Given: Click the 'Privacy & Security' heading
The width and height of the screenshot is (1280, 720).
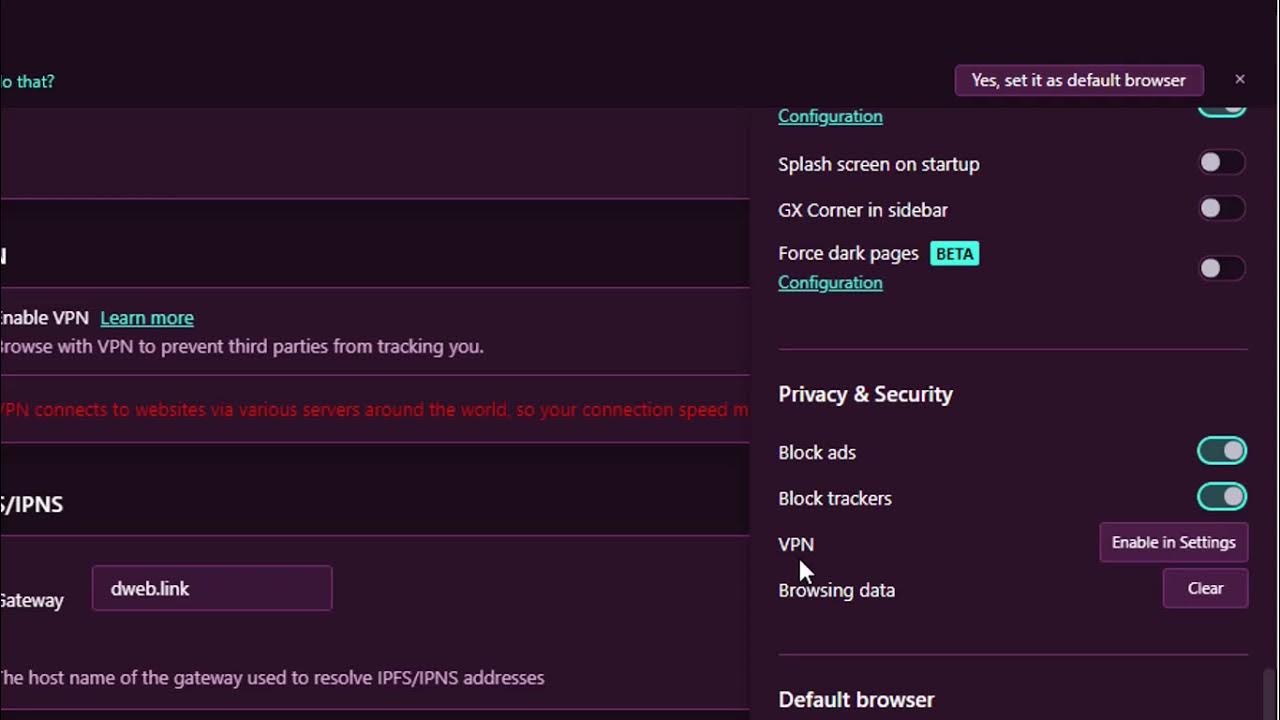Looking at the screenshot, I should click(x=865, y=394).
